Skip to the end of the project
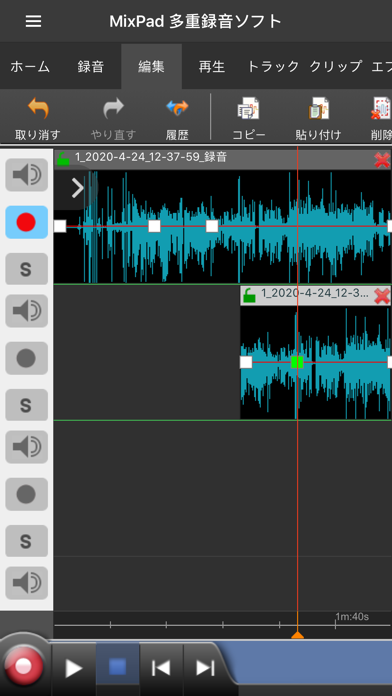 click(205, 668)
